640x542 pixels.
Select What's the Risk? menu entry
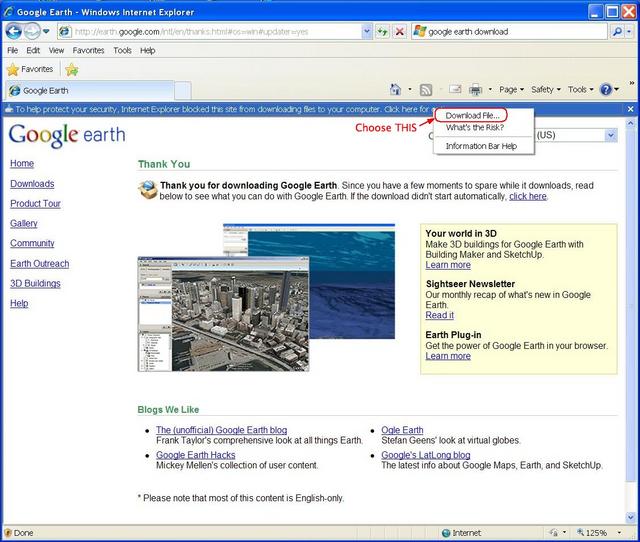(475, 127)
